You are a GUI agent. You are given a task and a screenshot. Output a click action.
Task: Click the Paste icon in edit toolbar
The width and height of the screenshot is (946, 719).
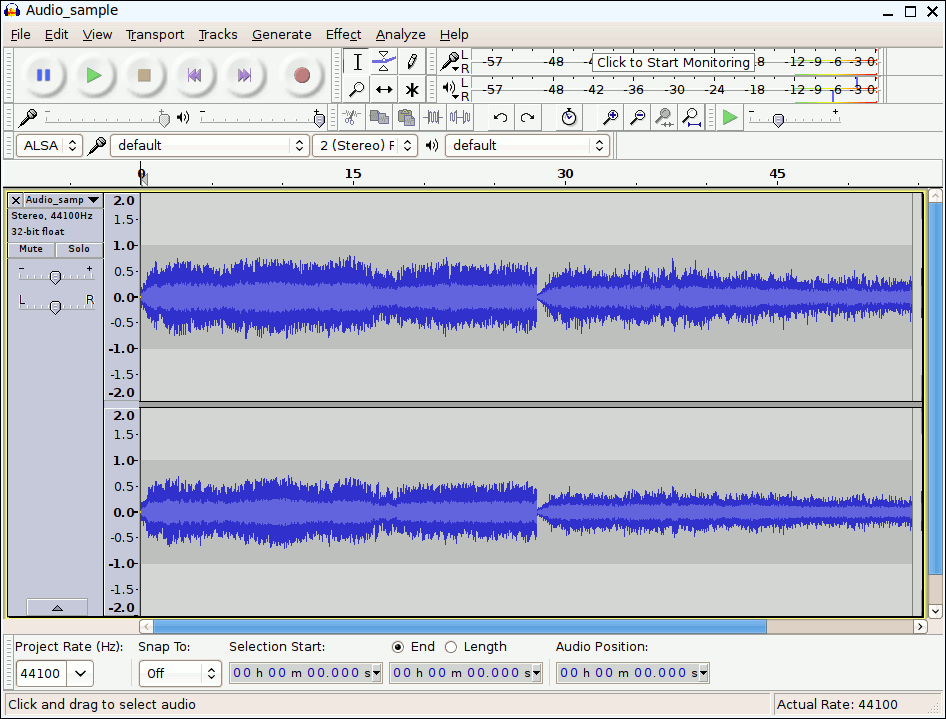coord(406,117)
